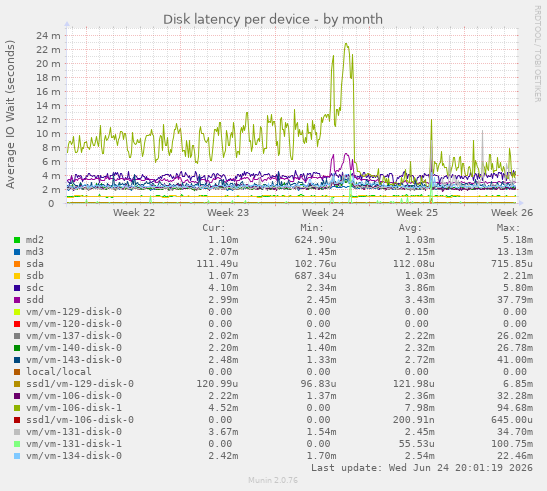Select the vm/vm-134-disk-0 legend label
This screenshot has height=491, width=547.
74,456
